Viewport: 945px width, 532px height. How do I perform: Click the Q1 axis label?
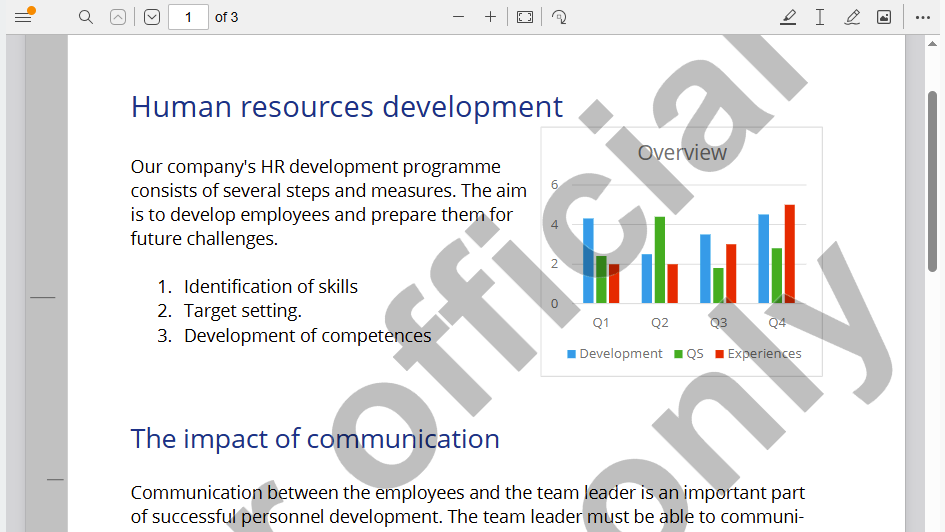coord(601,322)
